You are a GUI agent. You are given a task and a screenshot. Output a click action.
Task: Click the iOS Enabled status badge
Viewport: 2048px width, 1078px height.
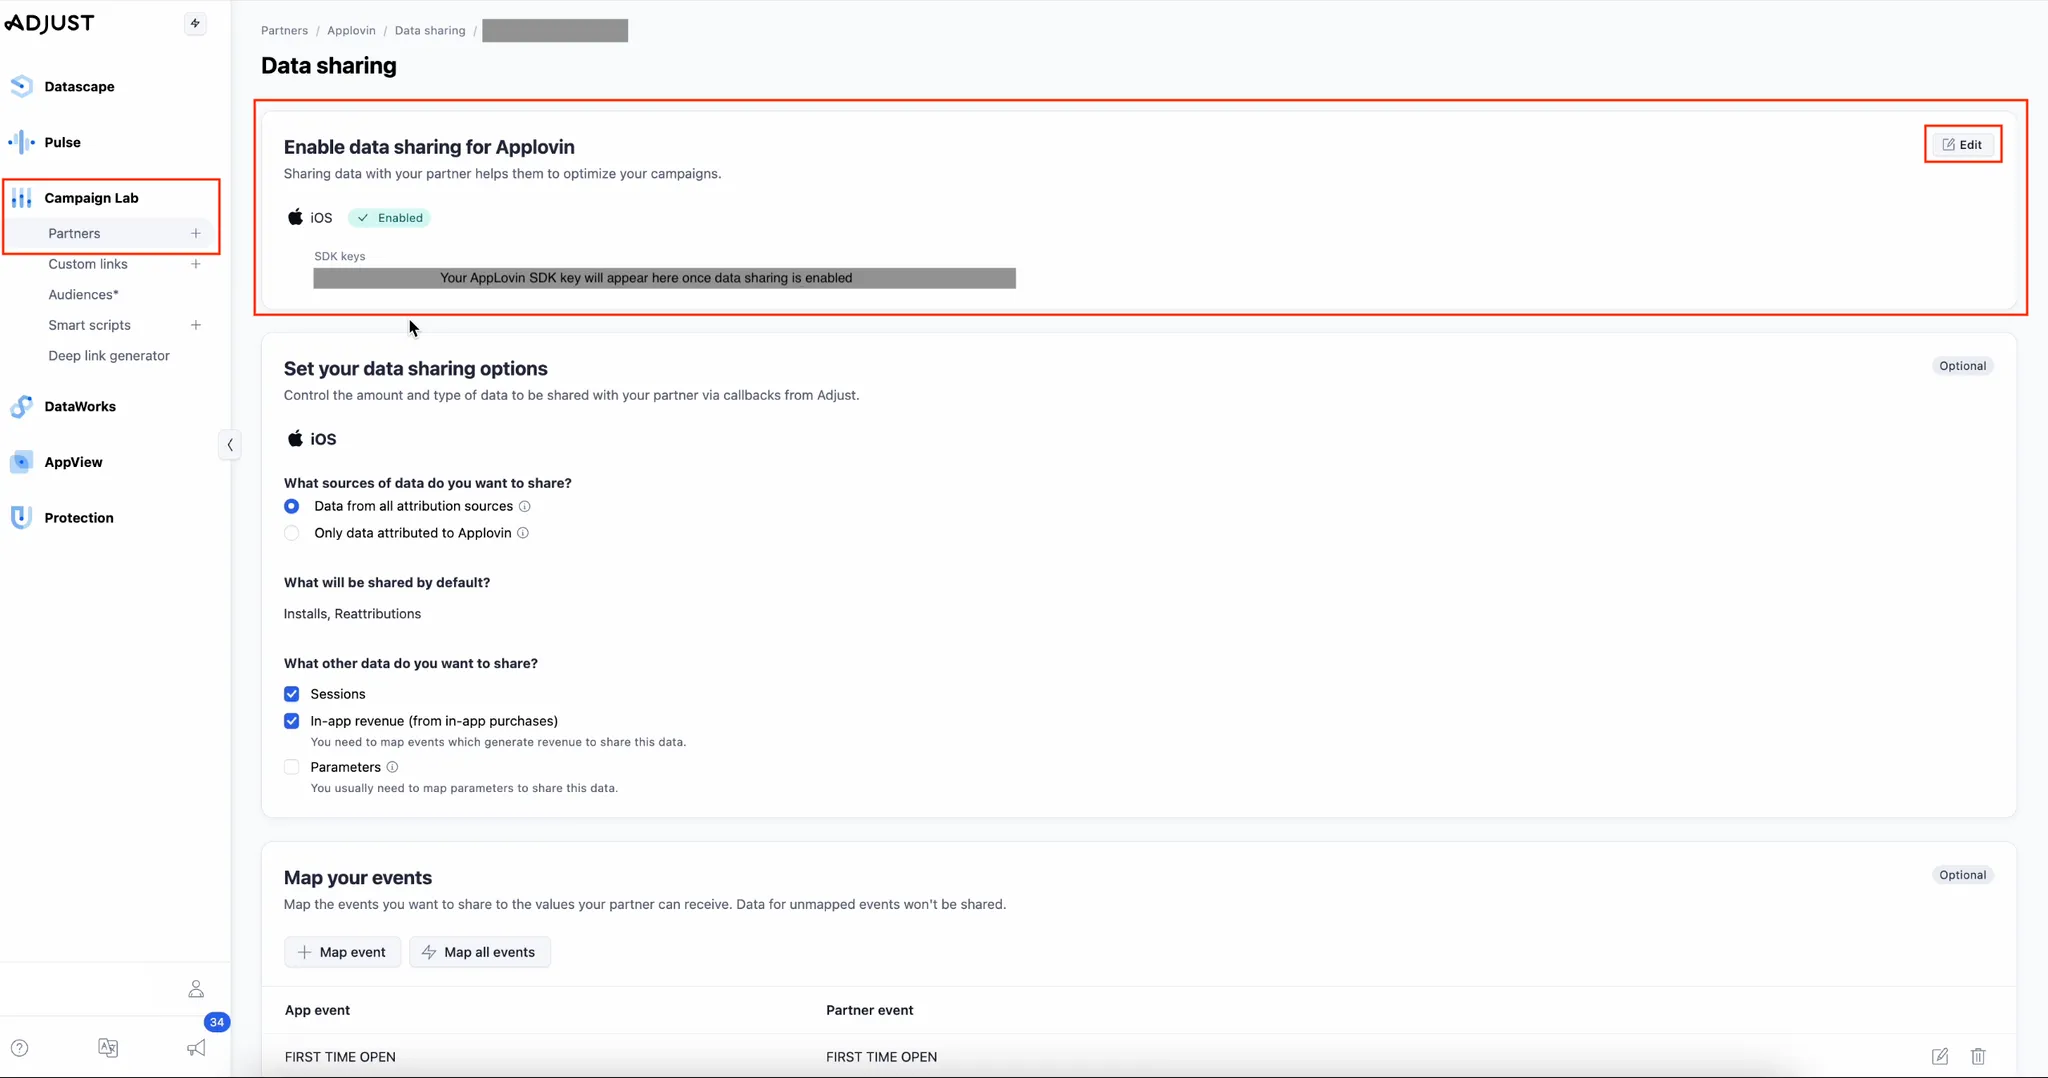pos(389,218)
